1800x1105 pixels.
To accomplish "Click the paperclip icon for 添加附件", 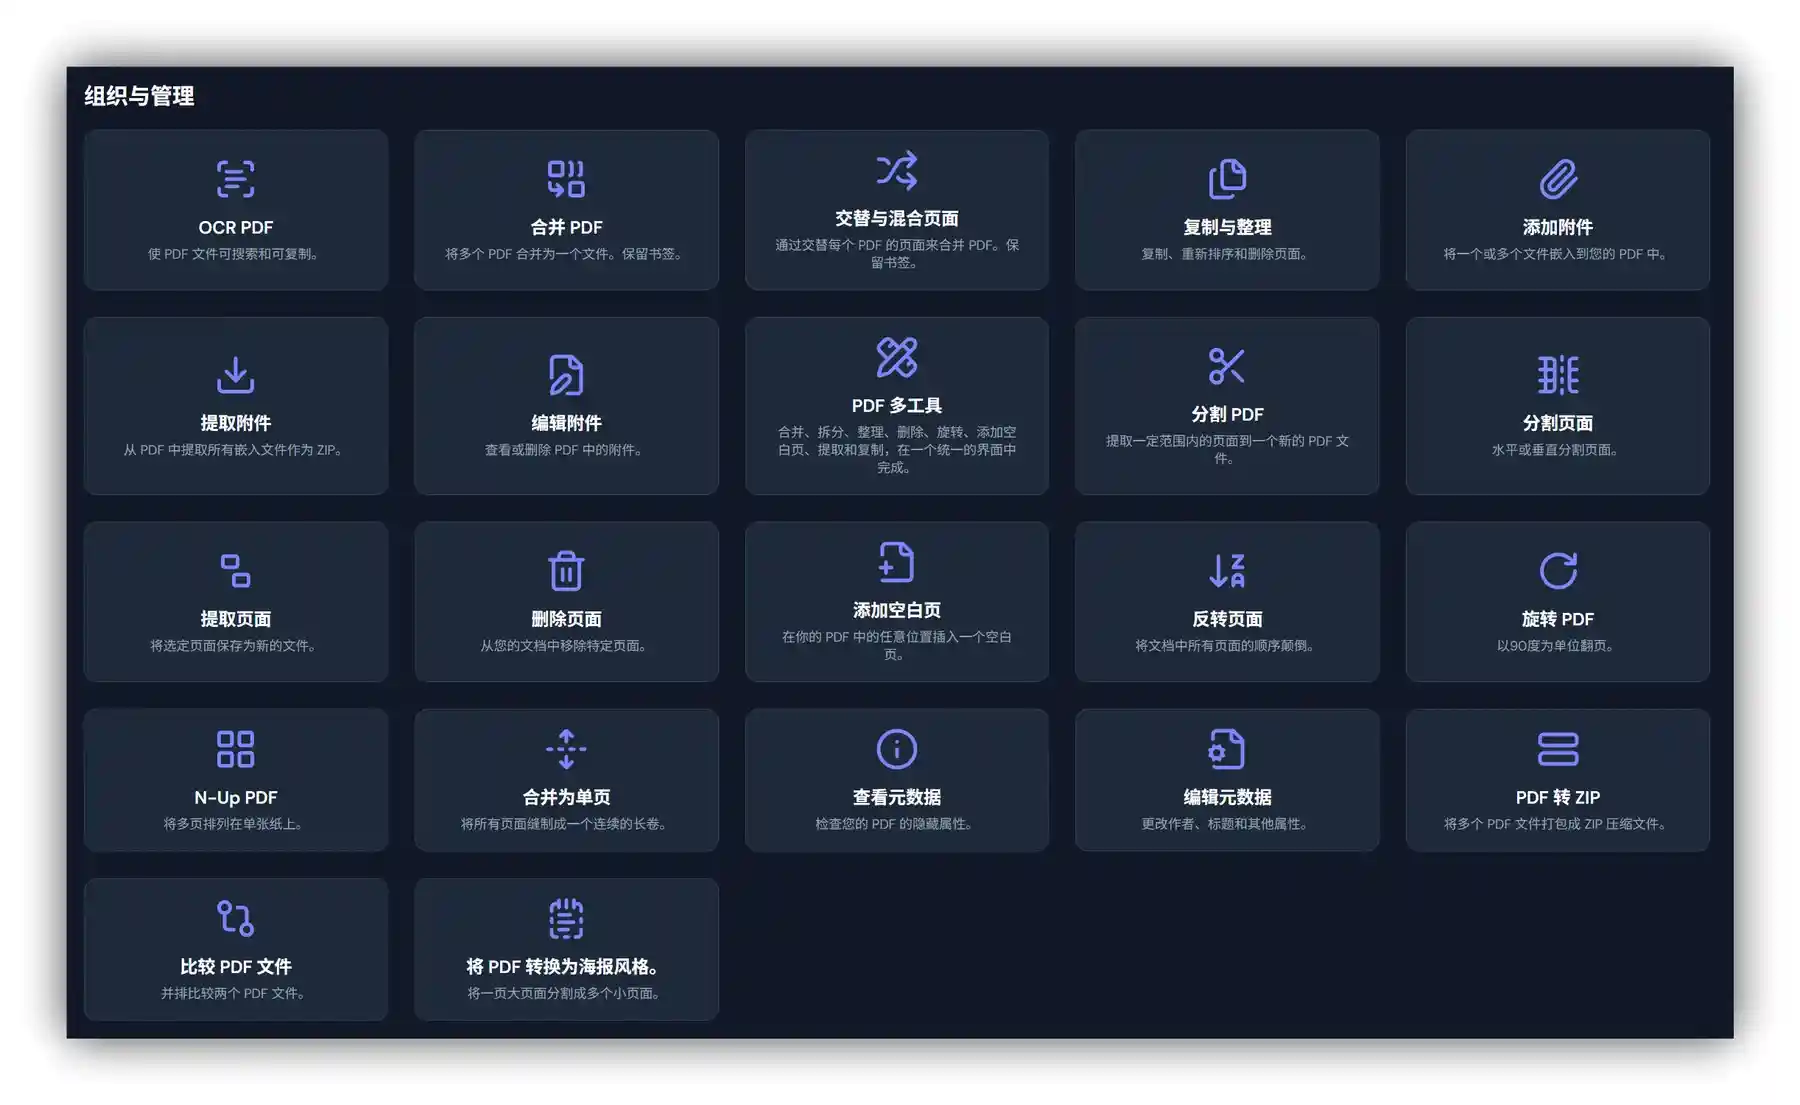I will tap(1557, 179).
